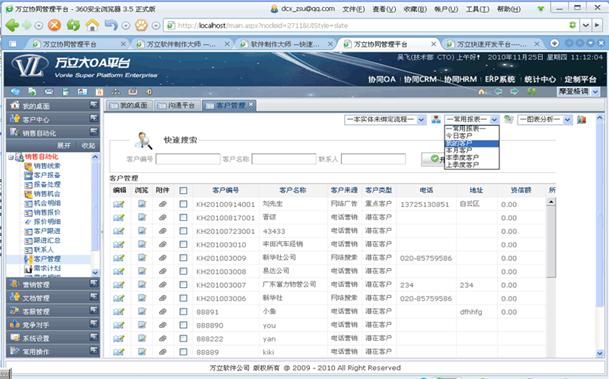
Task: Tick checkbox for customer KH20100723001
Action: (183, 231)
